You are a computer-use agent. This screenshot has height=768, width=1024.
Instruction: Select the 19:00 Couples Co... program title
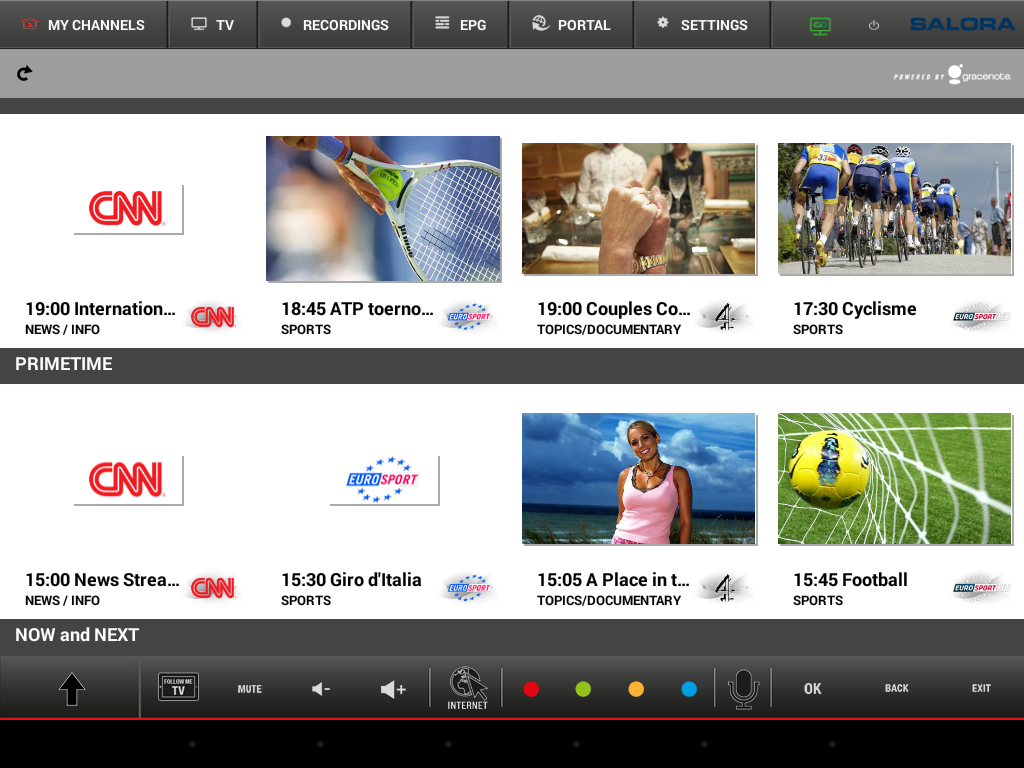[614, 309]
